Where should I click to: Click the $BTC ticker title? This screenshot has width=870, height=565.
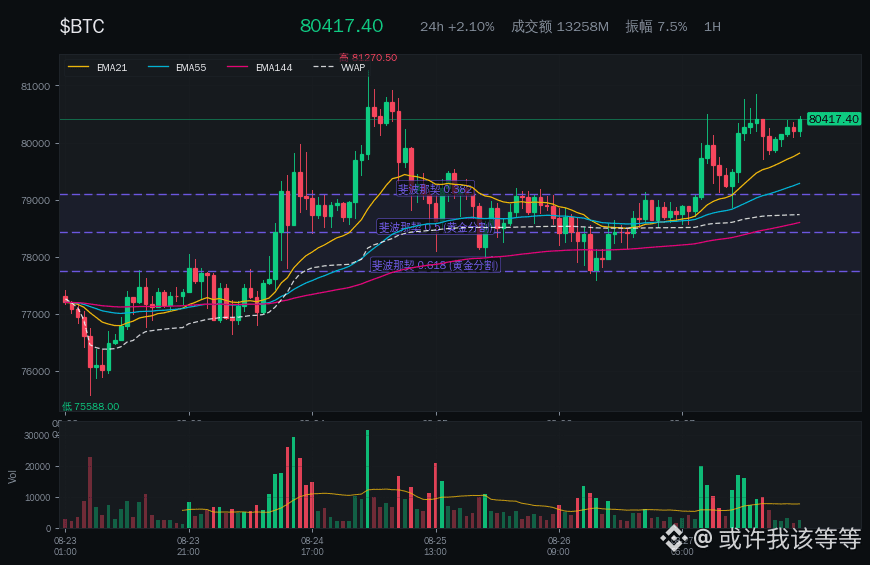pyautogui.click(x=82, y=26)
